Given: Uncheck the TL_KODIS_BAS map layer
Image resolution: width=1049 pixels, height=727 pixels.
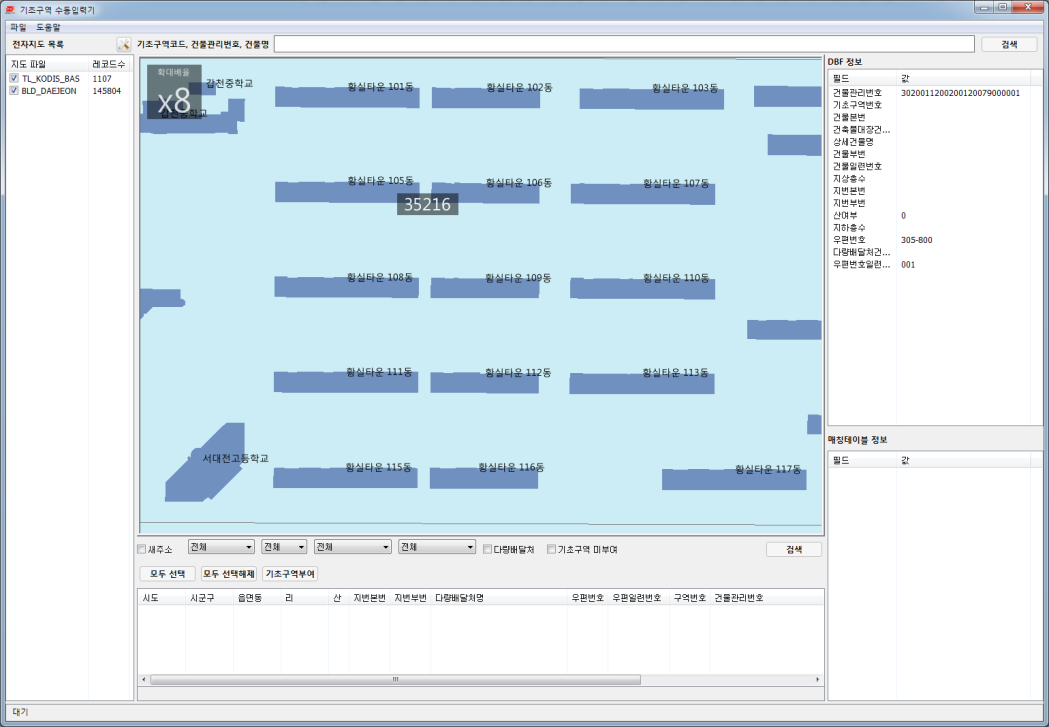Looking at the screenshot, I should [x=14, y=78].
